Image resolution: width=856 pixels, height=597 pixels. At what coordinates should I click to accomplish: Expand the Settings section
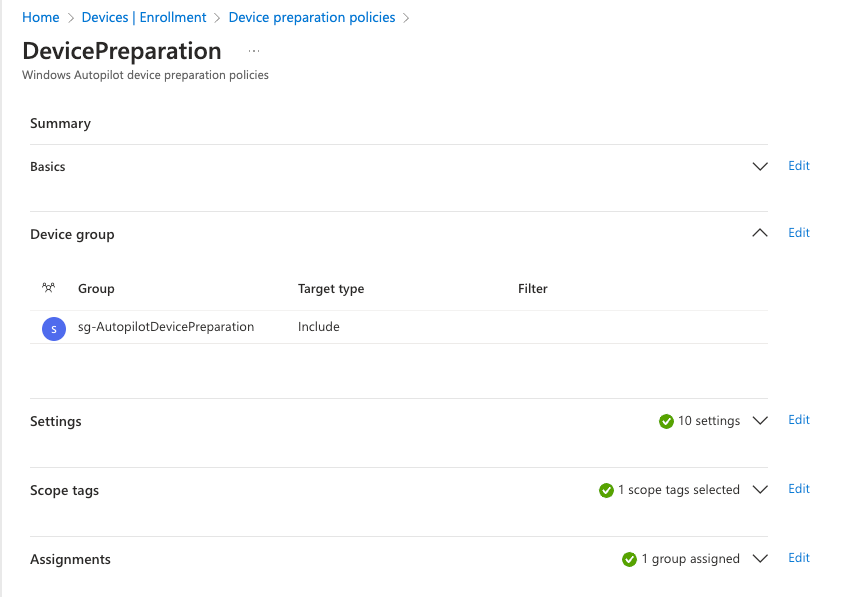click(760, 421)
